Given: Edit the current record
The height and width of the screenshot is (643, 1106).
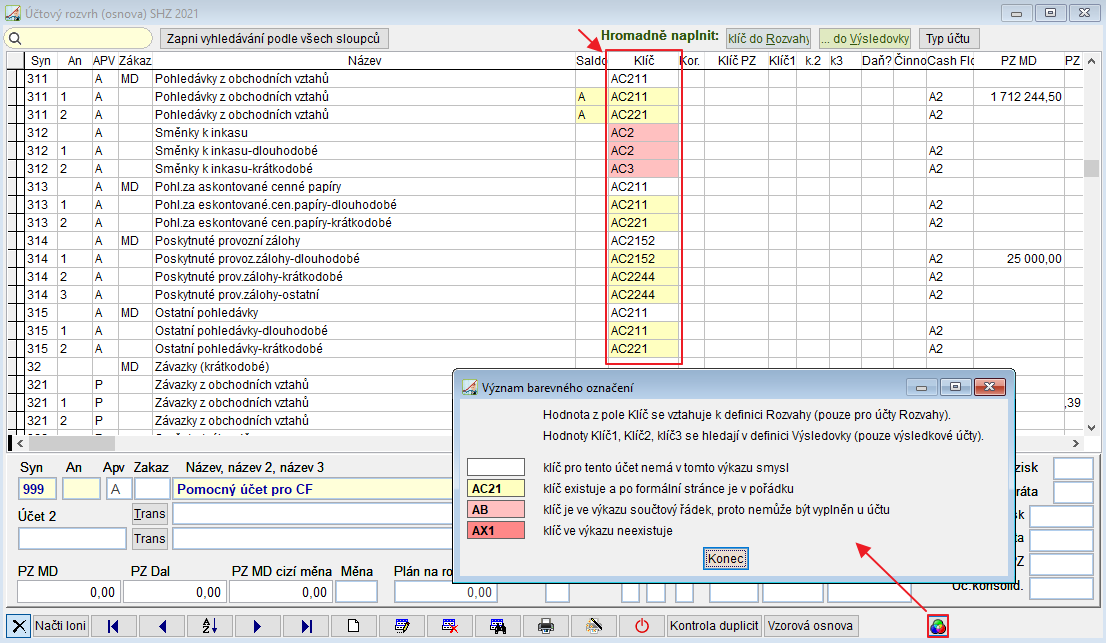Looking at the screenshot, I should coord(402,626).
